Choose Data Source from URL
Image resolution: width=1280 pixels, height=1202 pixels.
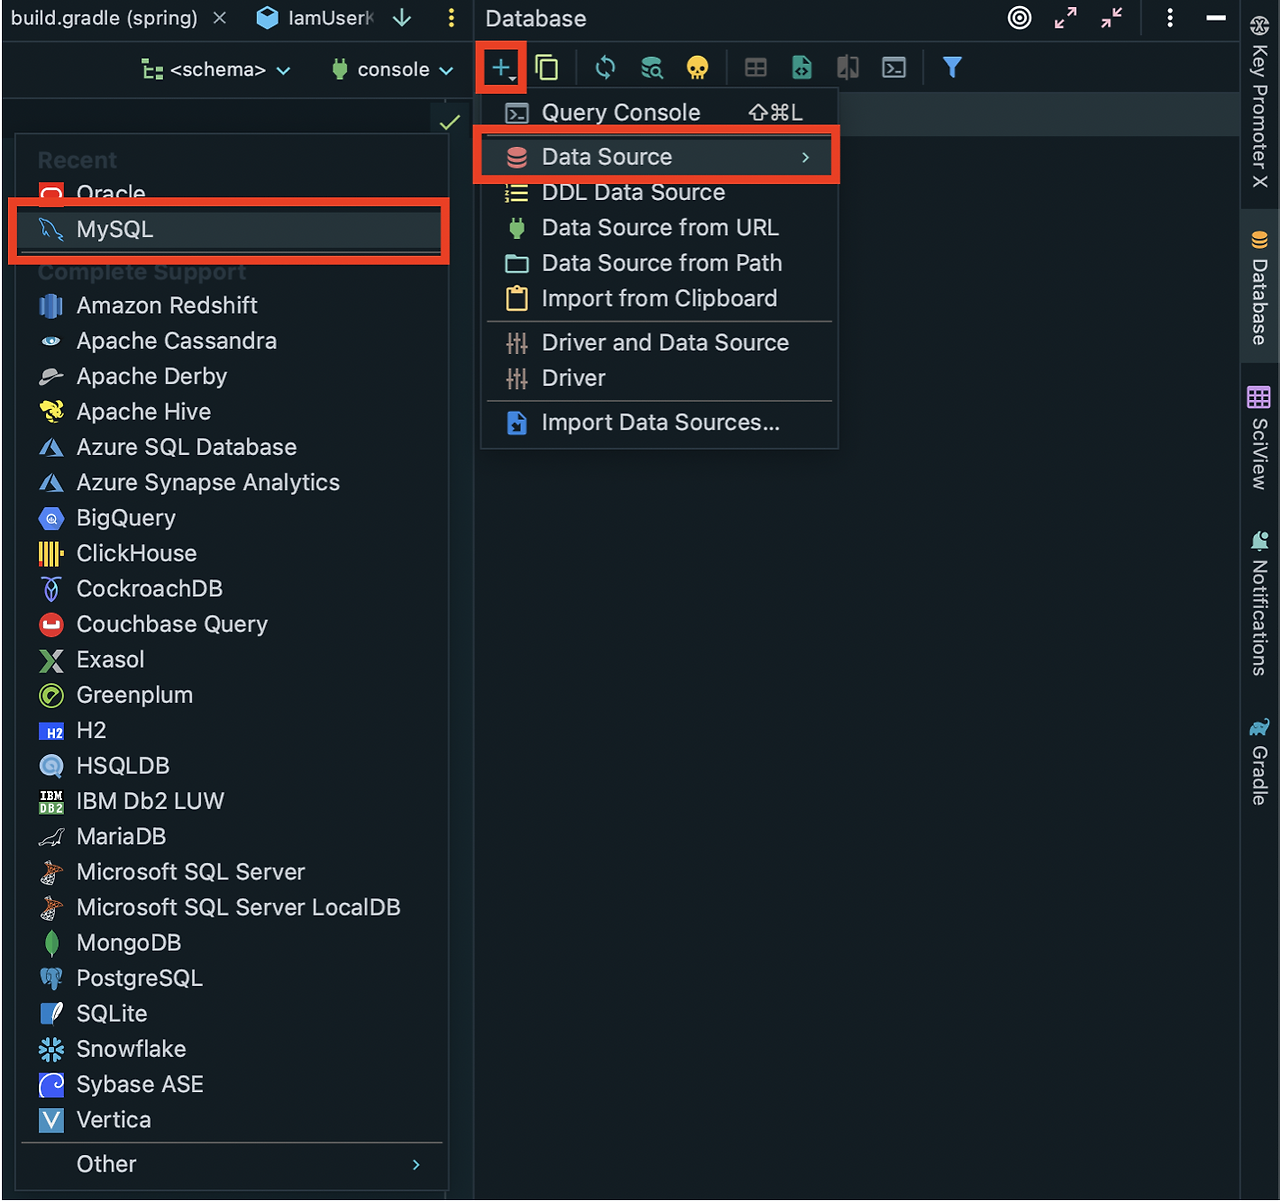pos(659,228)
